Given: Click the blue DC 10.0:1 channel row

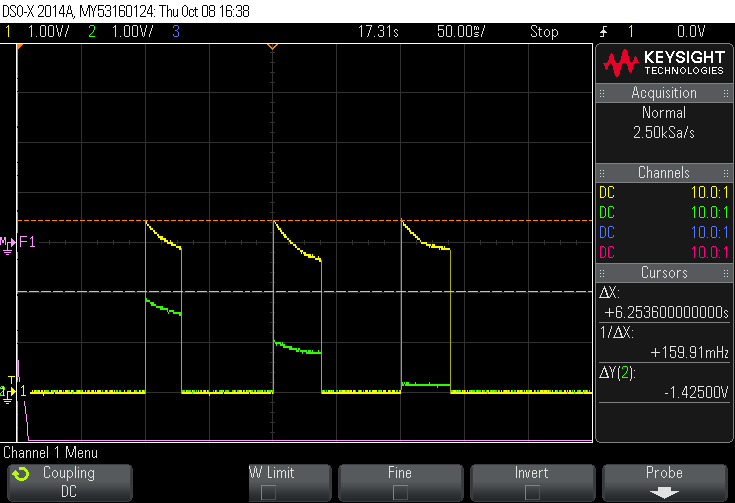Looking at the screenshot, I should pyautogui.click(x=664, y=233).
